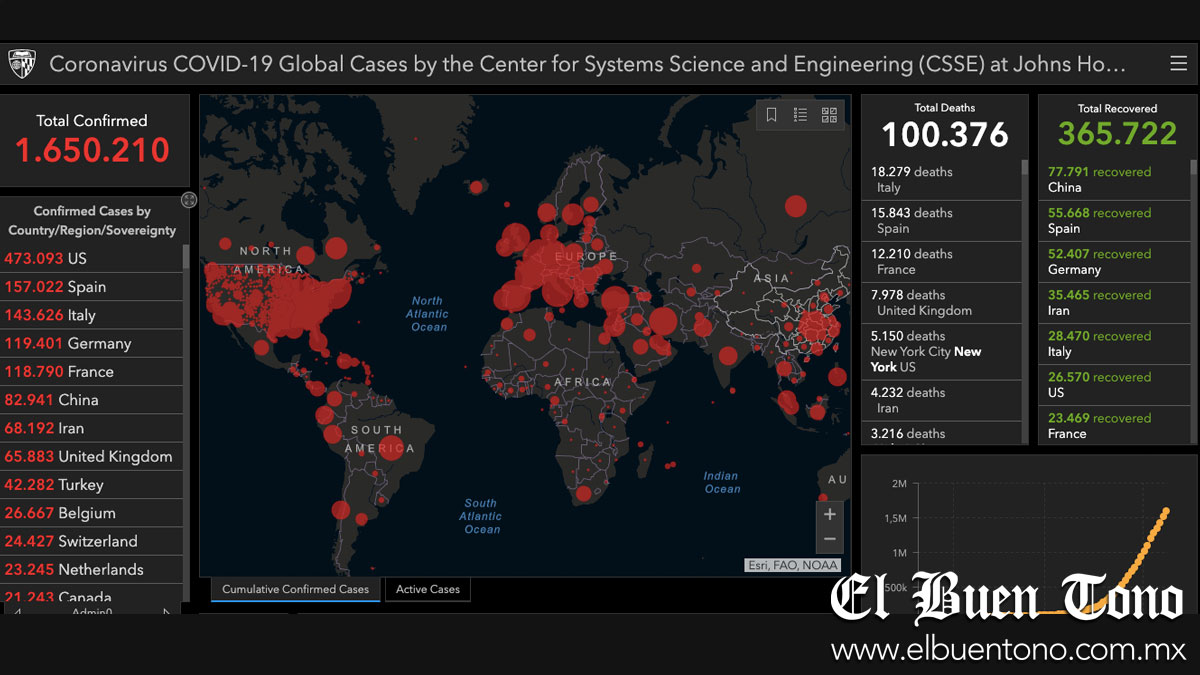This screenshot has width=1200, height=675.
Task: Select the 23.245 Netherlands row
Action: pos(92,569)
